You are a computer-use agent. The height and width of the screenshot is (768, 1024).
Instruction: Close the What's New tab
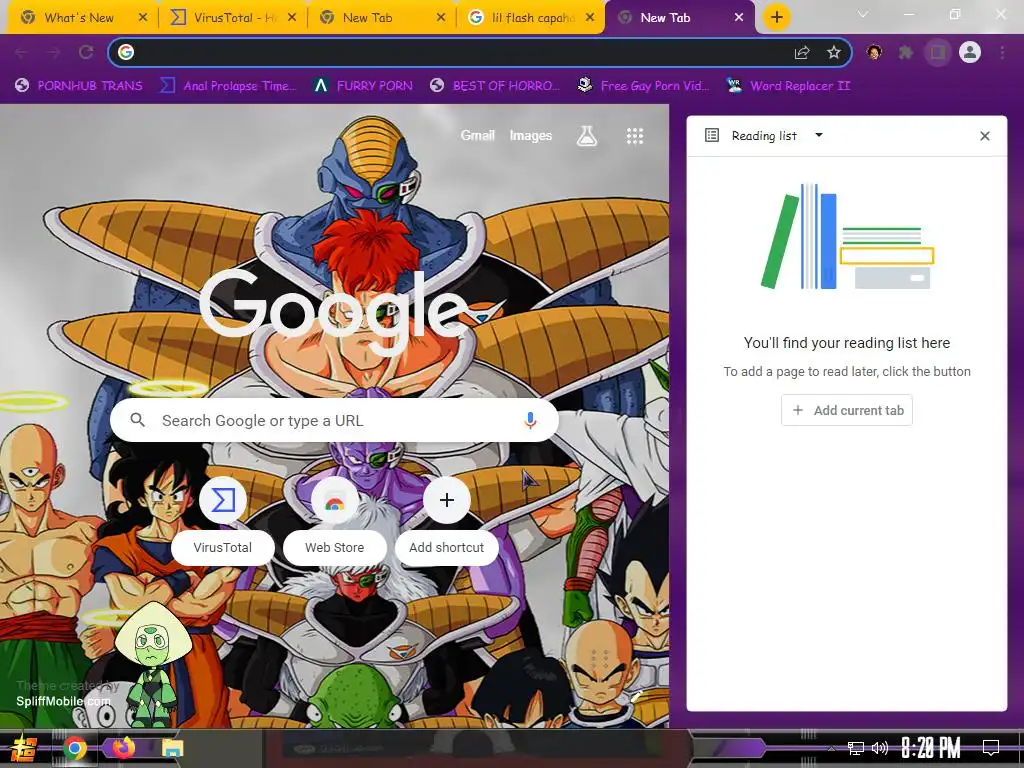(x=143, y=18)
